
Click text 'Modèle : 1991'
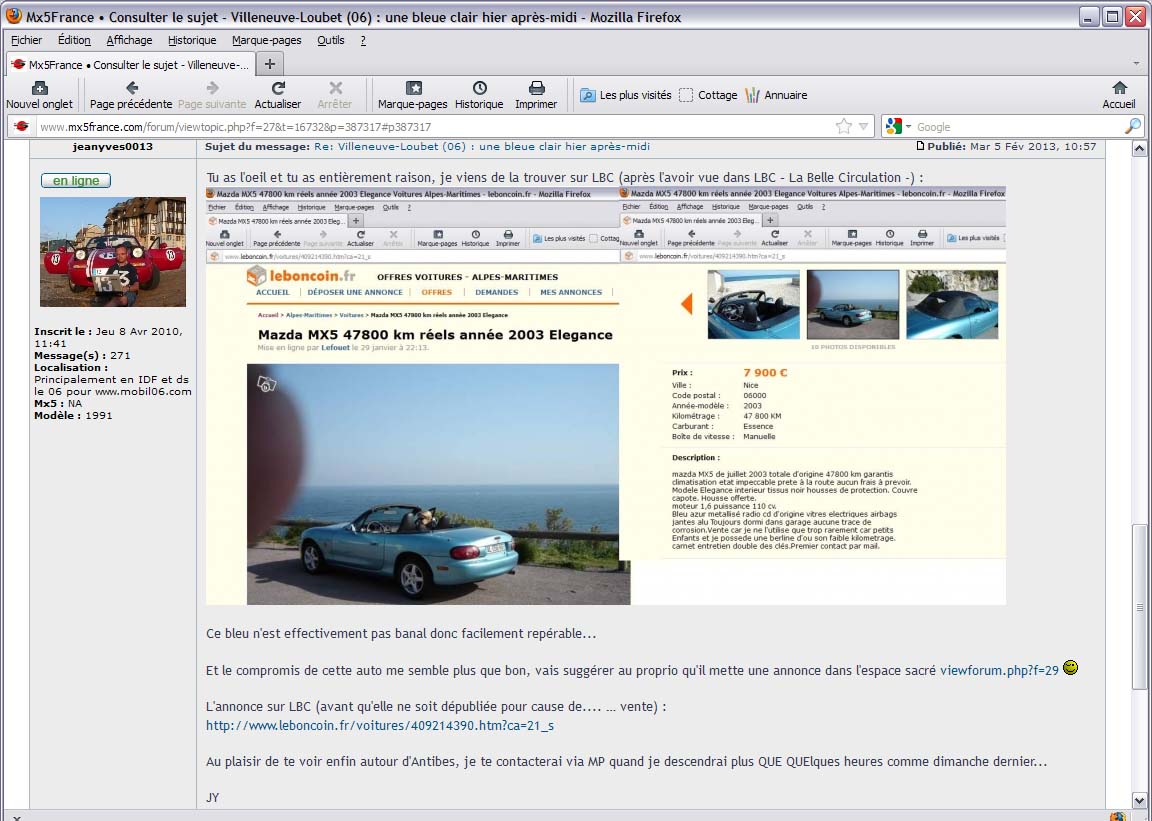[x=73, y=415]
